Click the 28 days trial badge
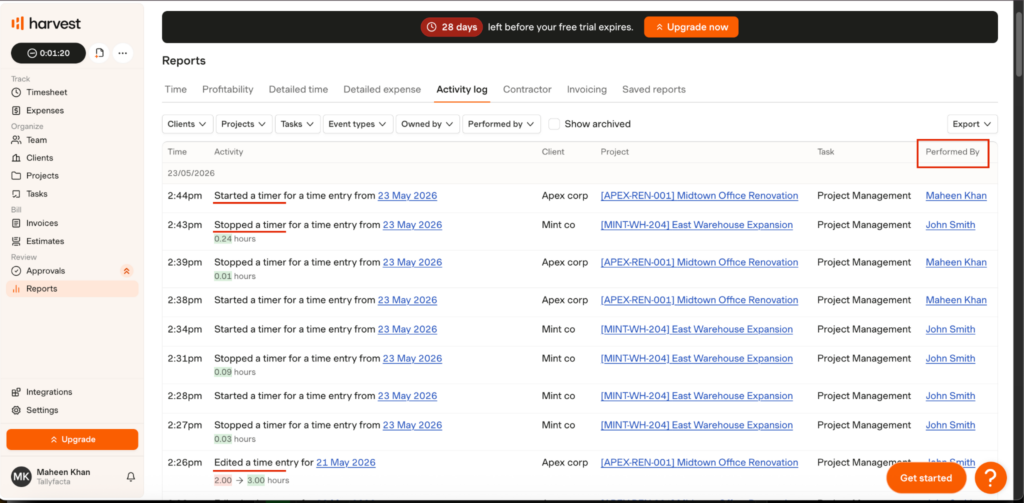This screenshot has height=503, width=1024. (451, 27)
